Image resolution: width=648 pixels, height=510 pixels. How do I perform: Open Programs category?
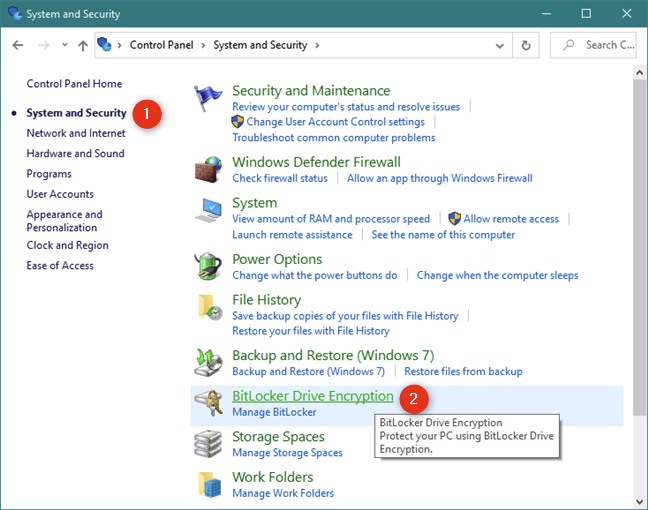pyautogui.click(x=49, y=174)
